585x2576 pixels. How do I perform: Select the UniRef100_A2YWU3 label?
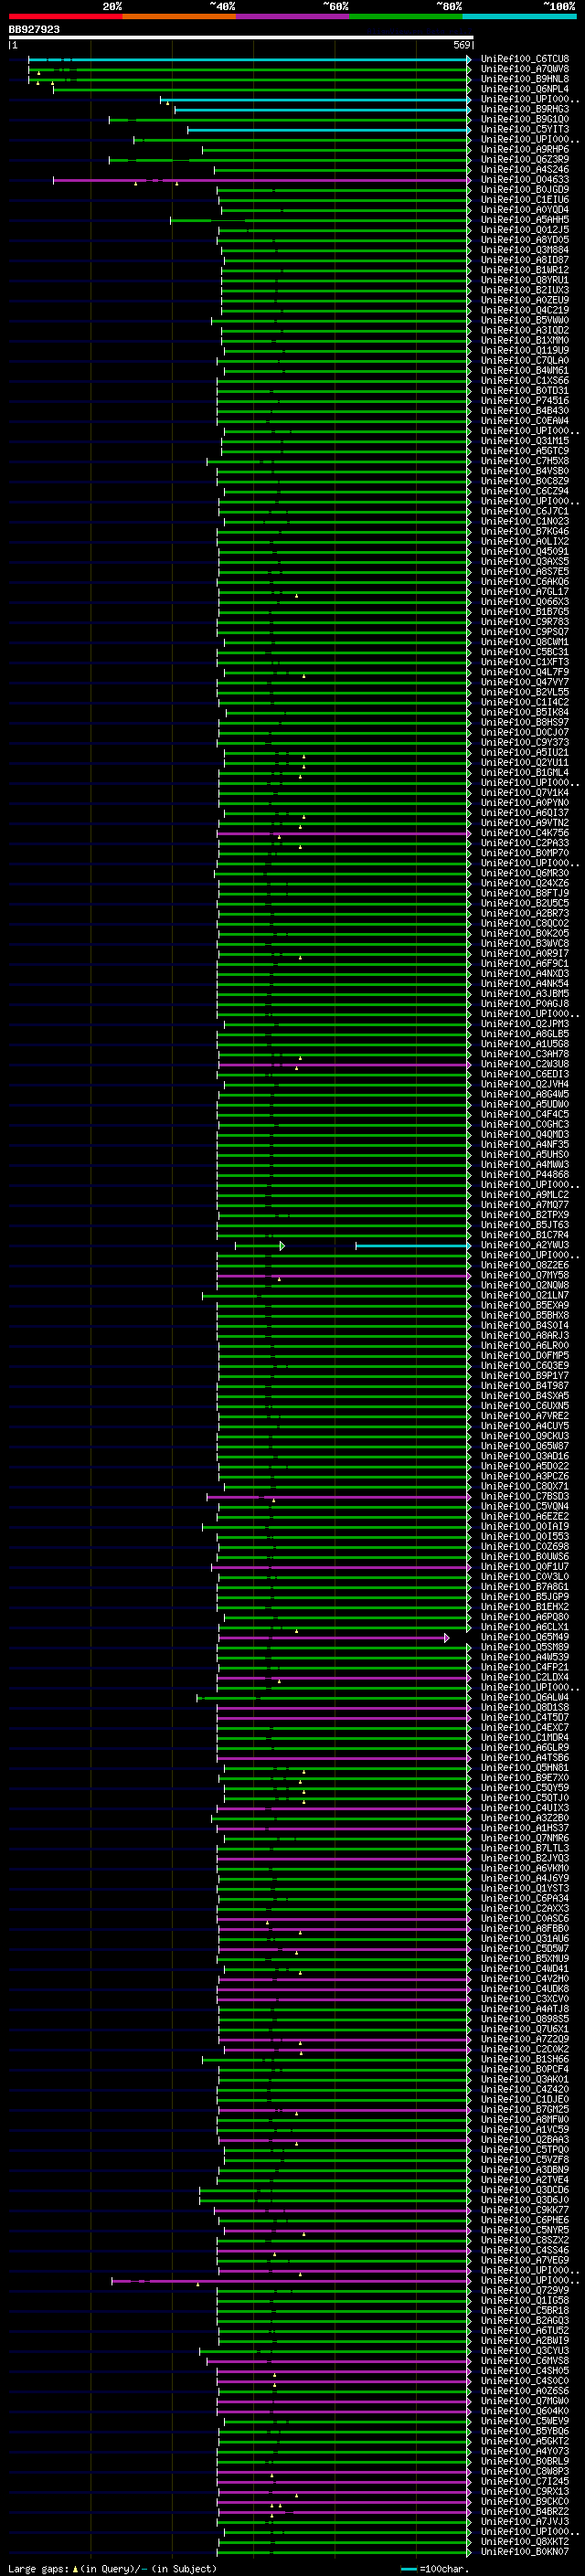525,1246
